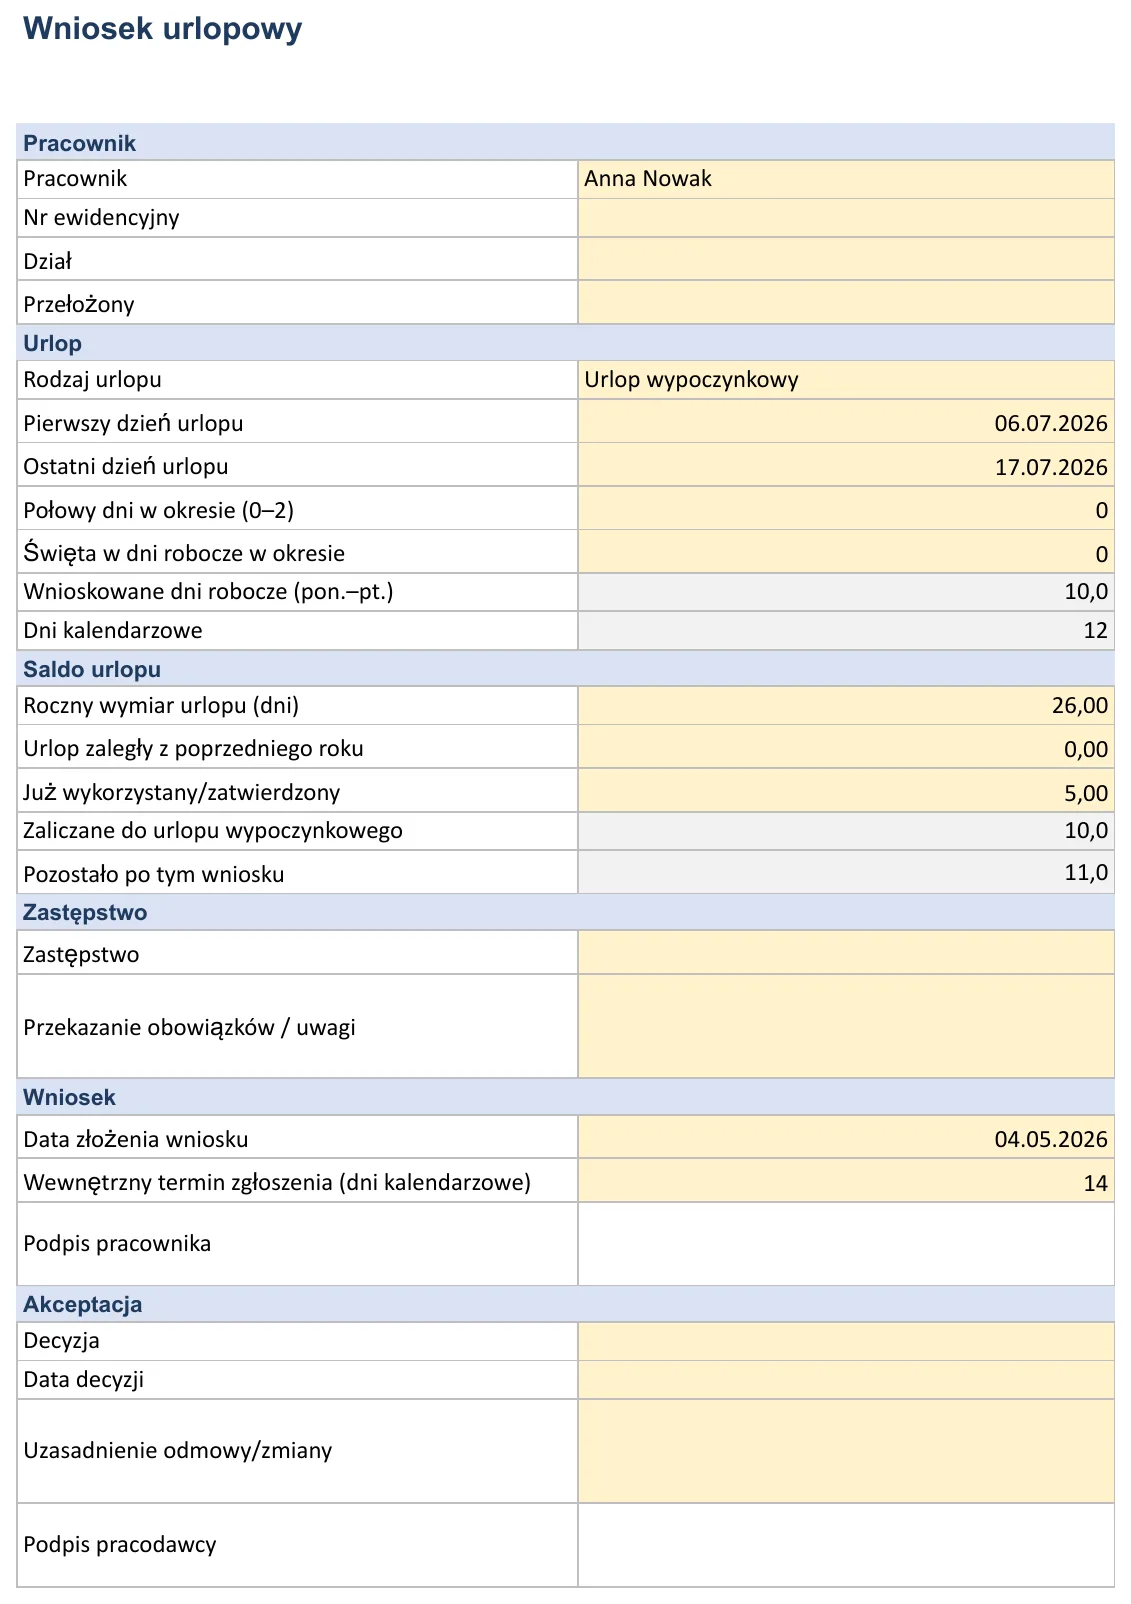Select the Przekazanie obowiązków / uwagi text area

[846, 1026]
